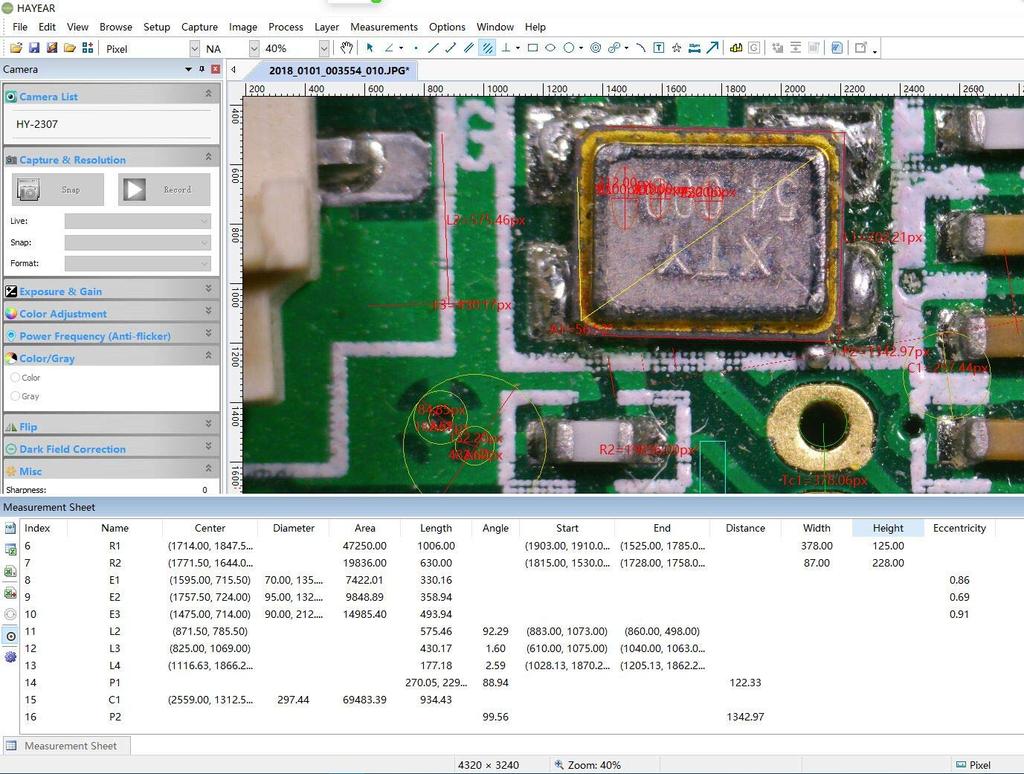Click the Height column header
This screenshot has height=774, width=1024.
pyautogui.click(x=887, y=528)
